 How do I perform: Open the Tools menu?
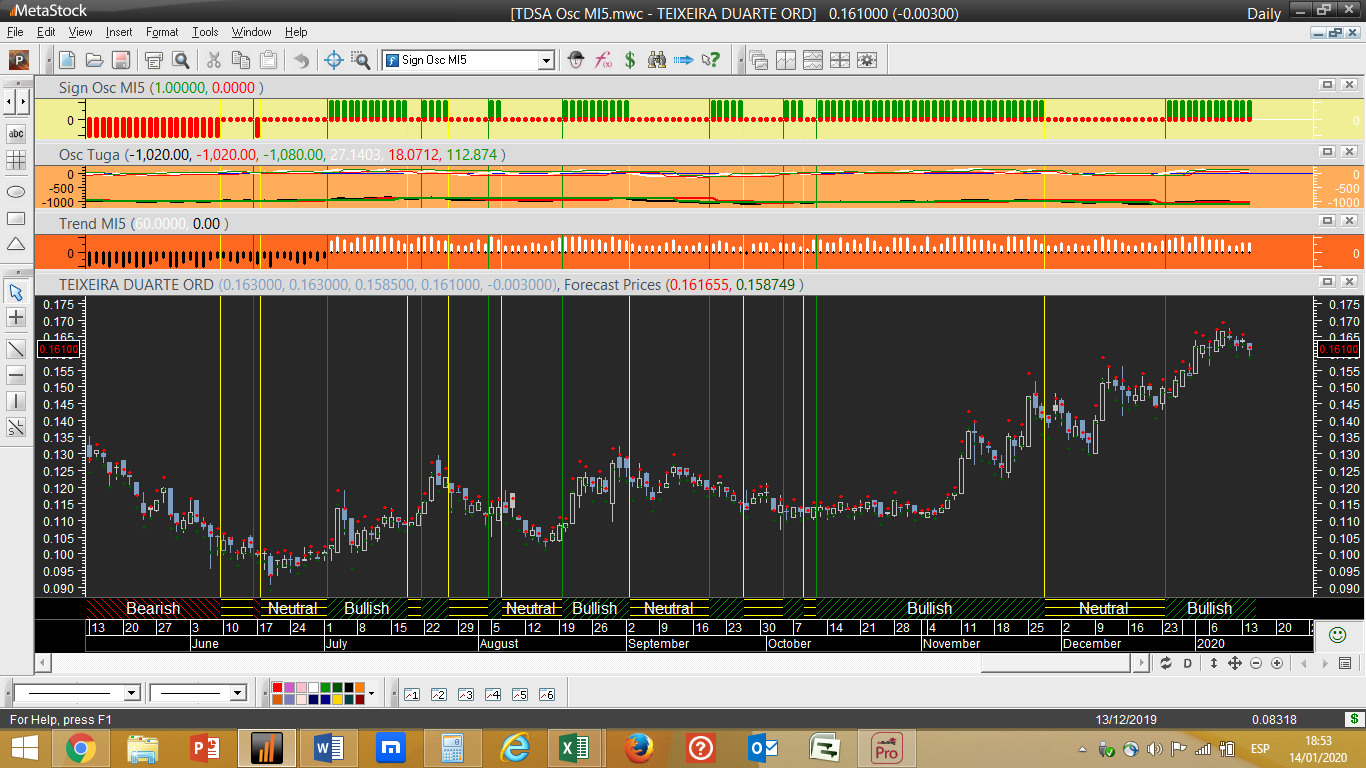pos(205,32)
